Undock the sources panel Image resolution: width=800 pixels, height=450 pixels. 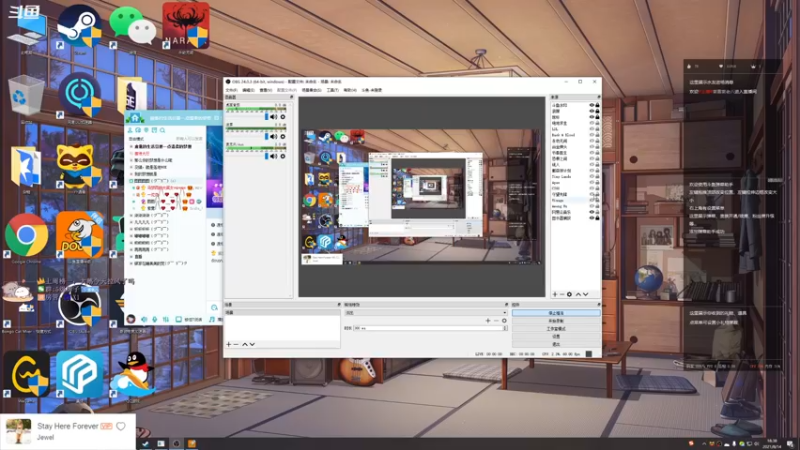click(x=598, y=97)
